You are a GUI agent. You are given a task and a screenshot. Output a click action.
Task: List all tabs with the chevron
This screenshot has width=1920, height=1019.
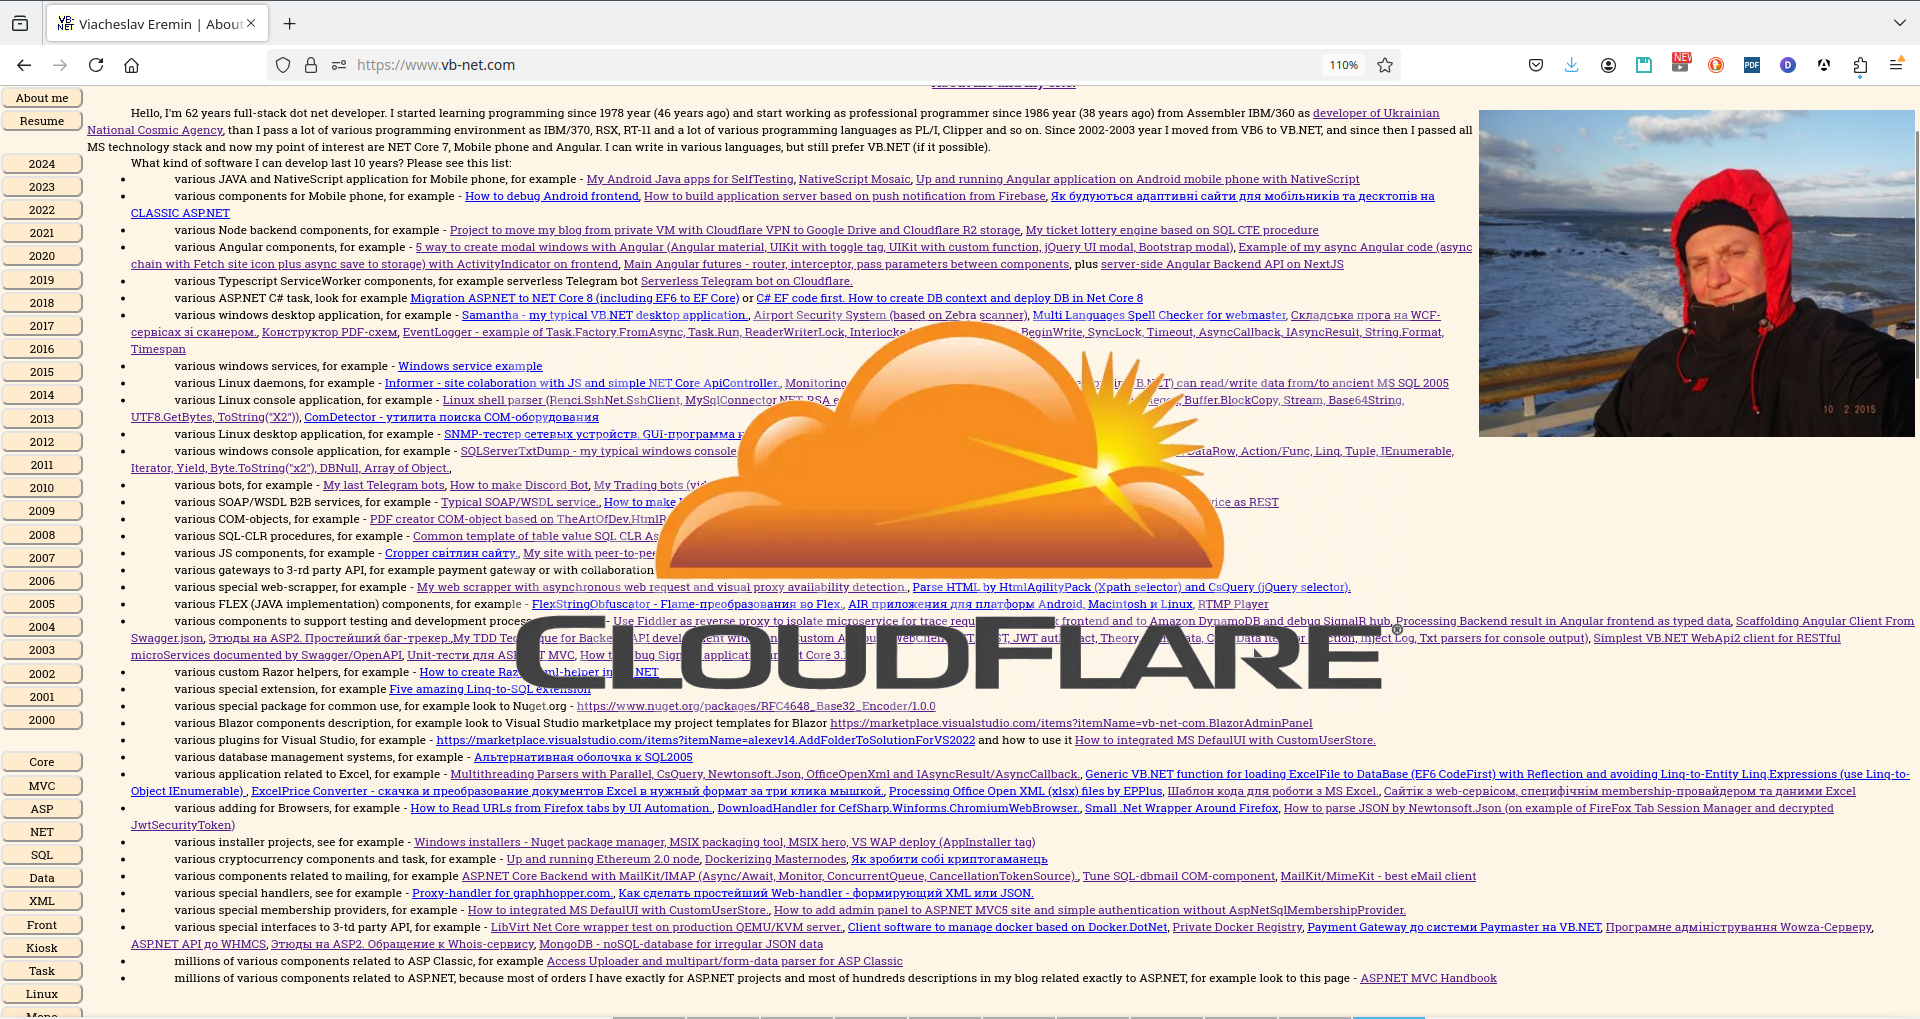tap(1899, 23)
